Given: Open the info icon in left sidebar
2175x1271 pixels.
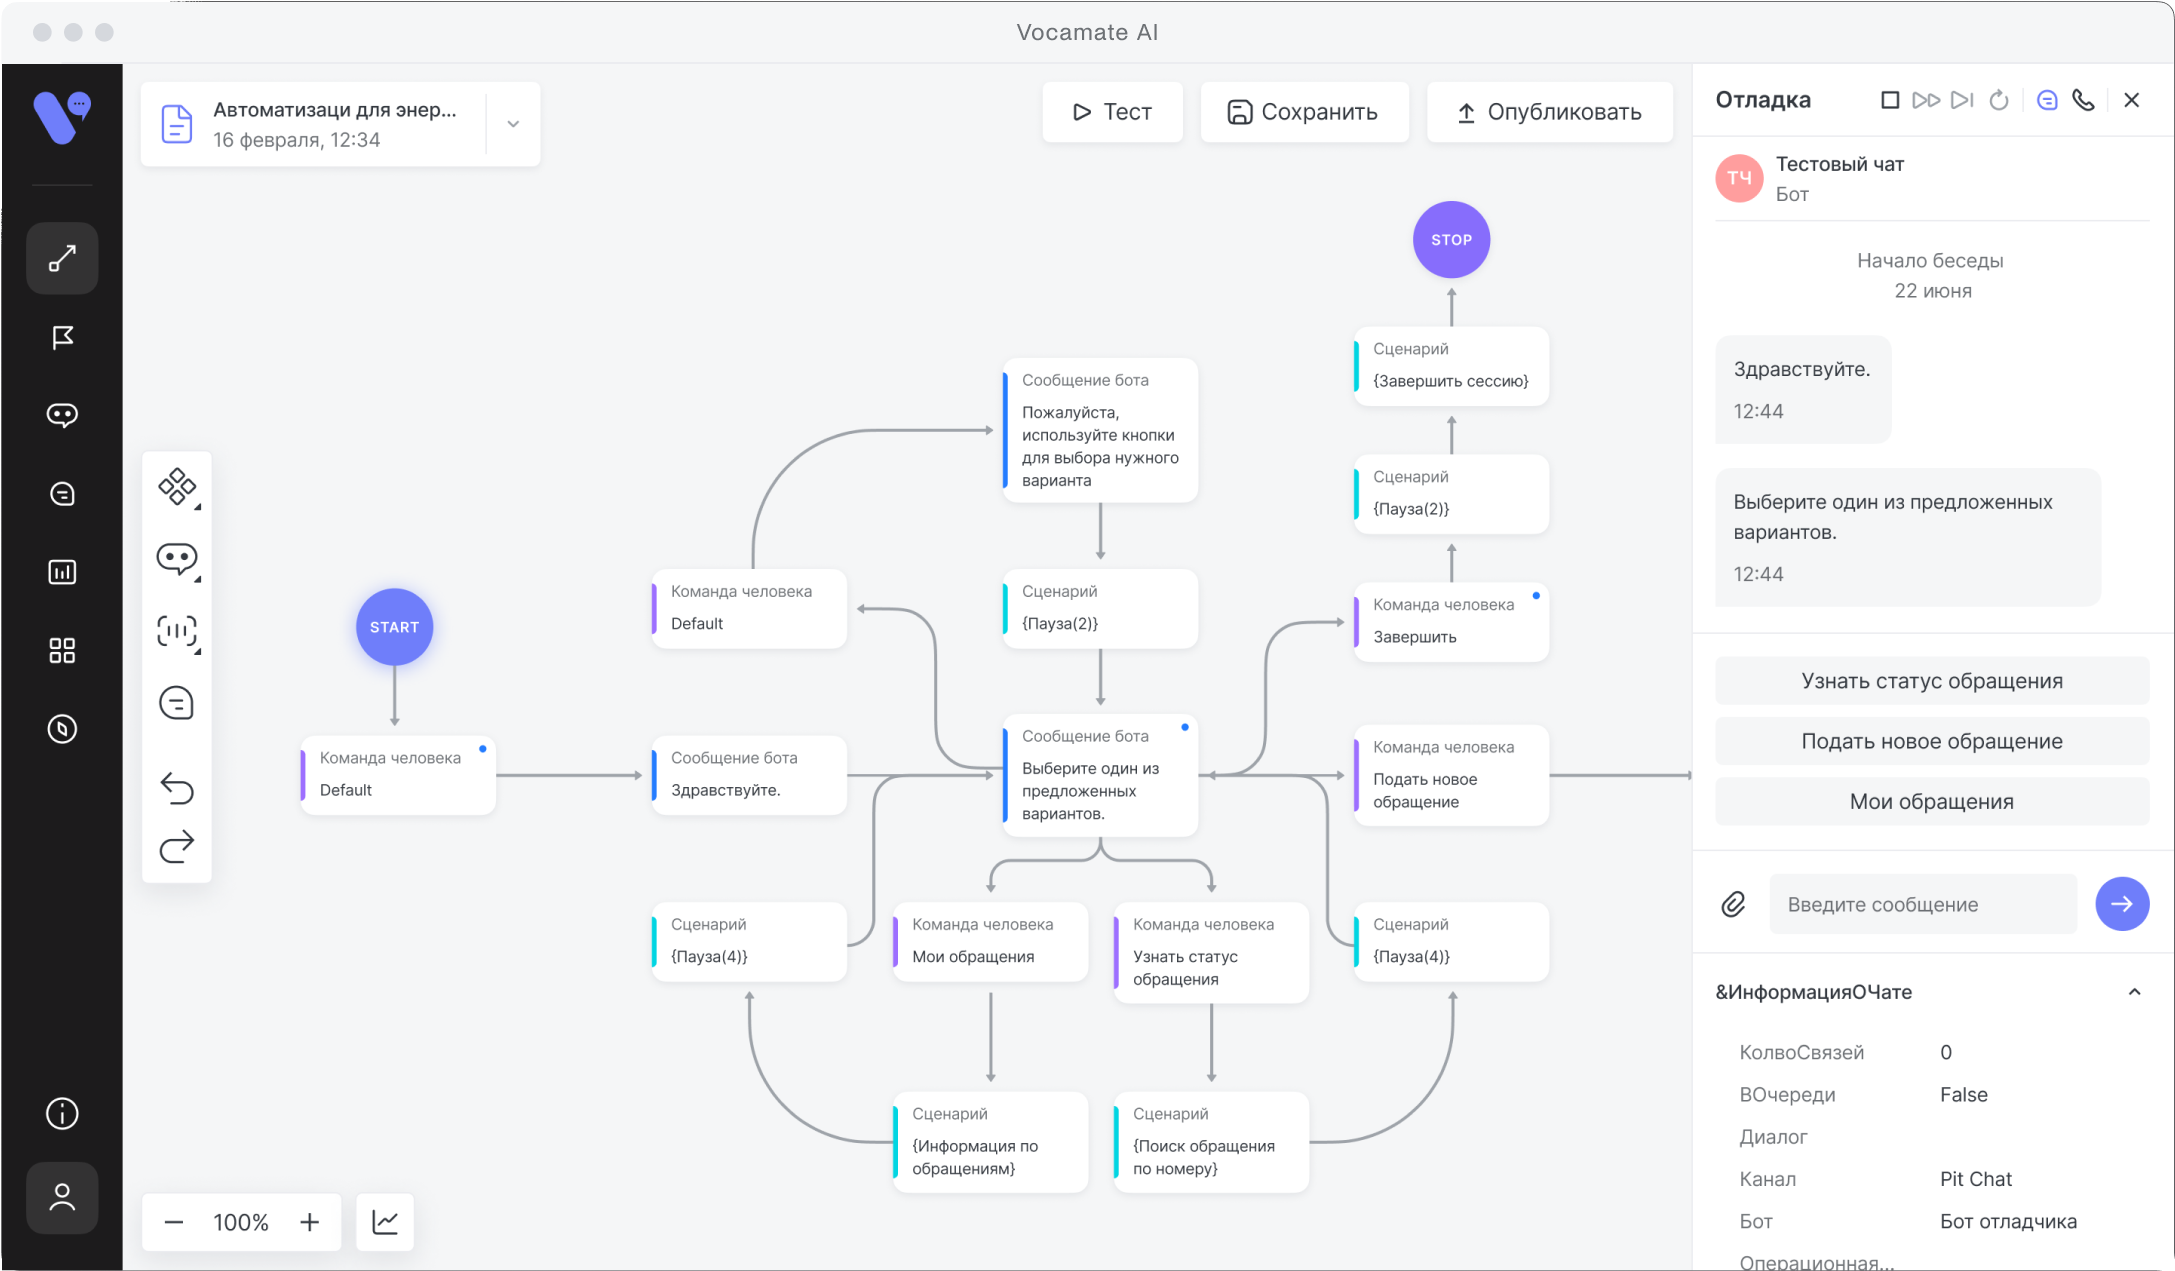Looking at the screenshot, I should point(62,1113).
